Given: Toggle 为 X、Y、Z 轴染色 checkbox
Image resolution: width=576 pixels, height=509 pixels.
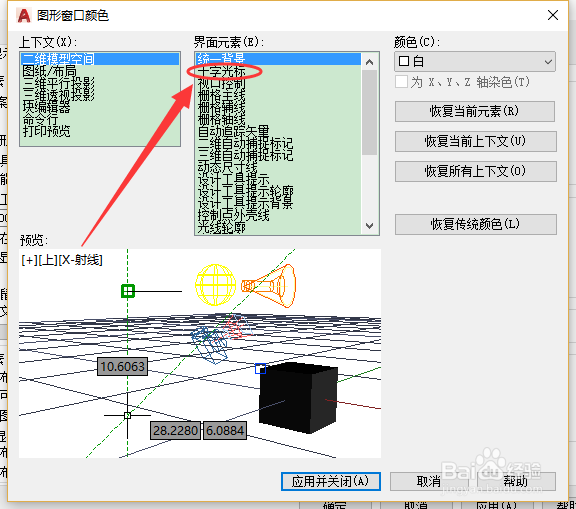Looking at the screenshot, I should (402, 82).
